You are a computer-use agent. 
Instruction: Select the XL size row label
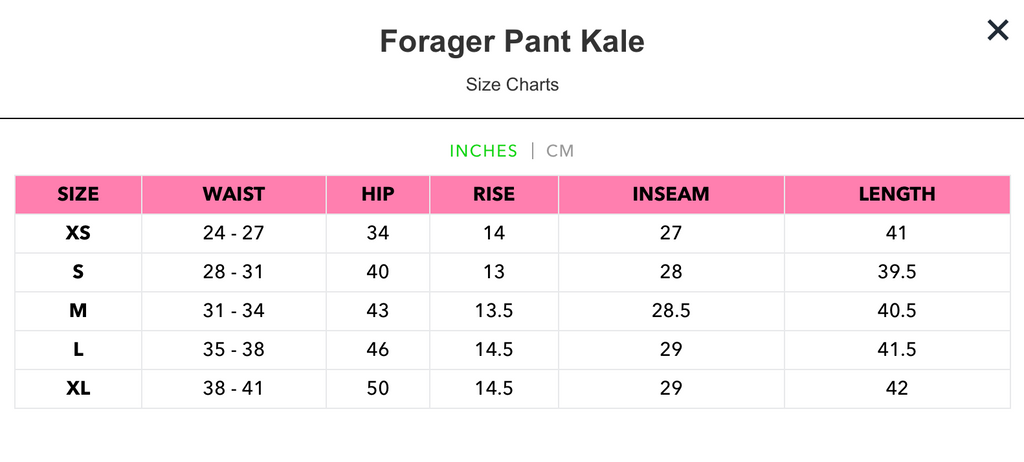(x=78, y=389)
